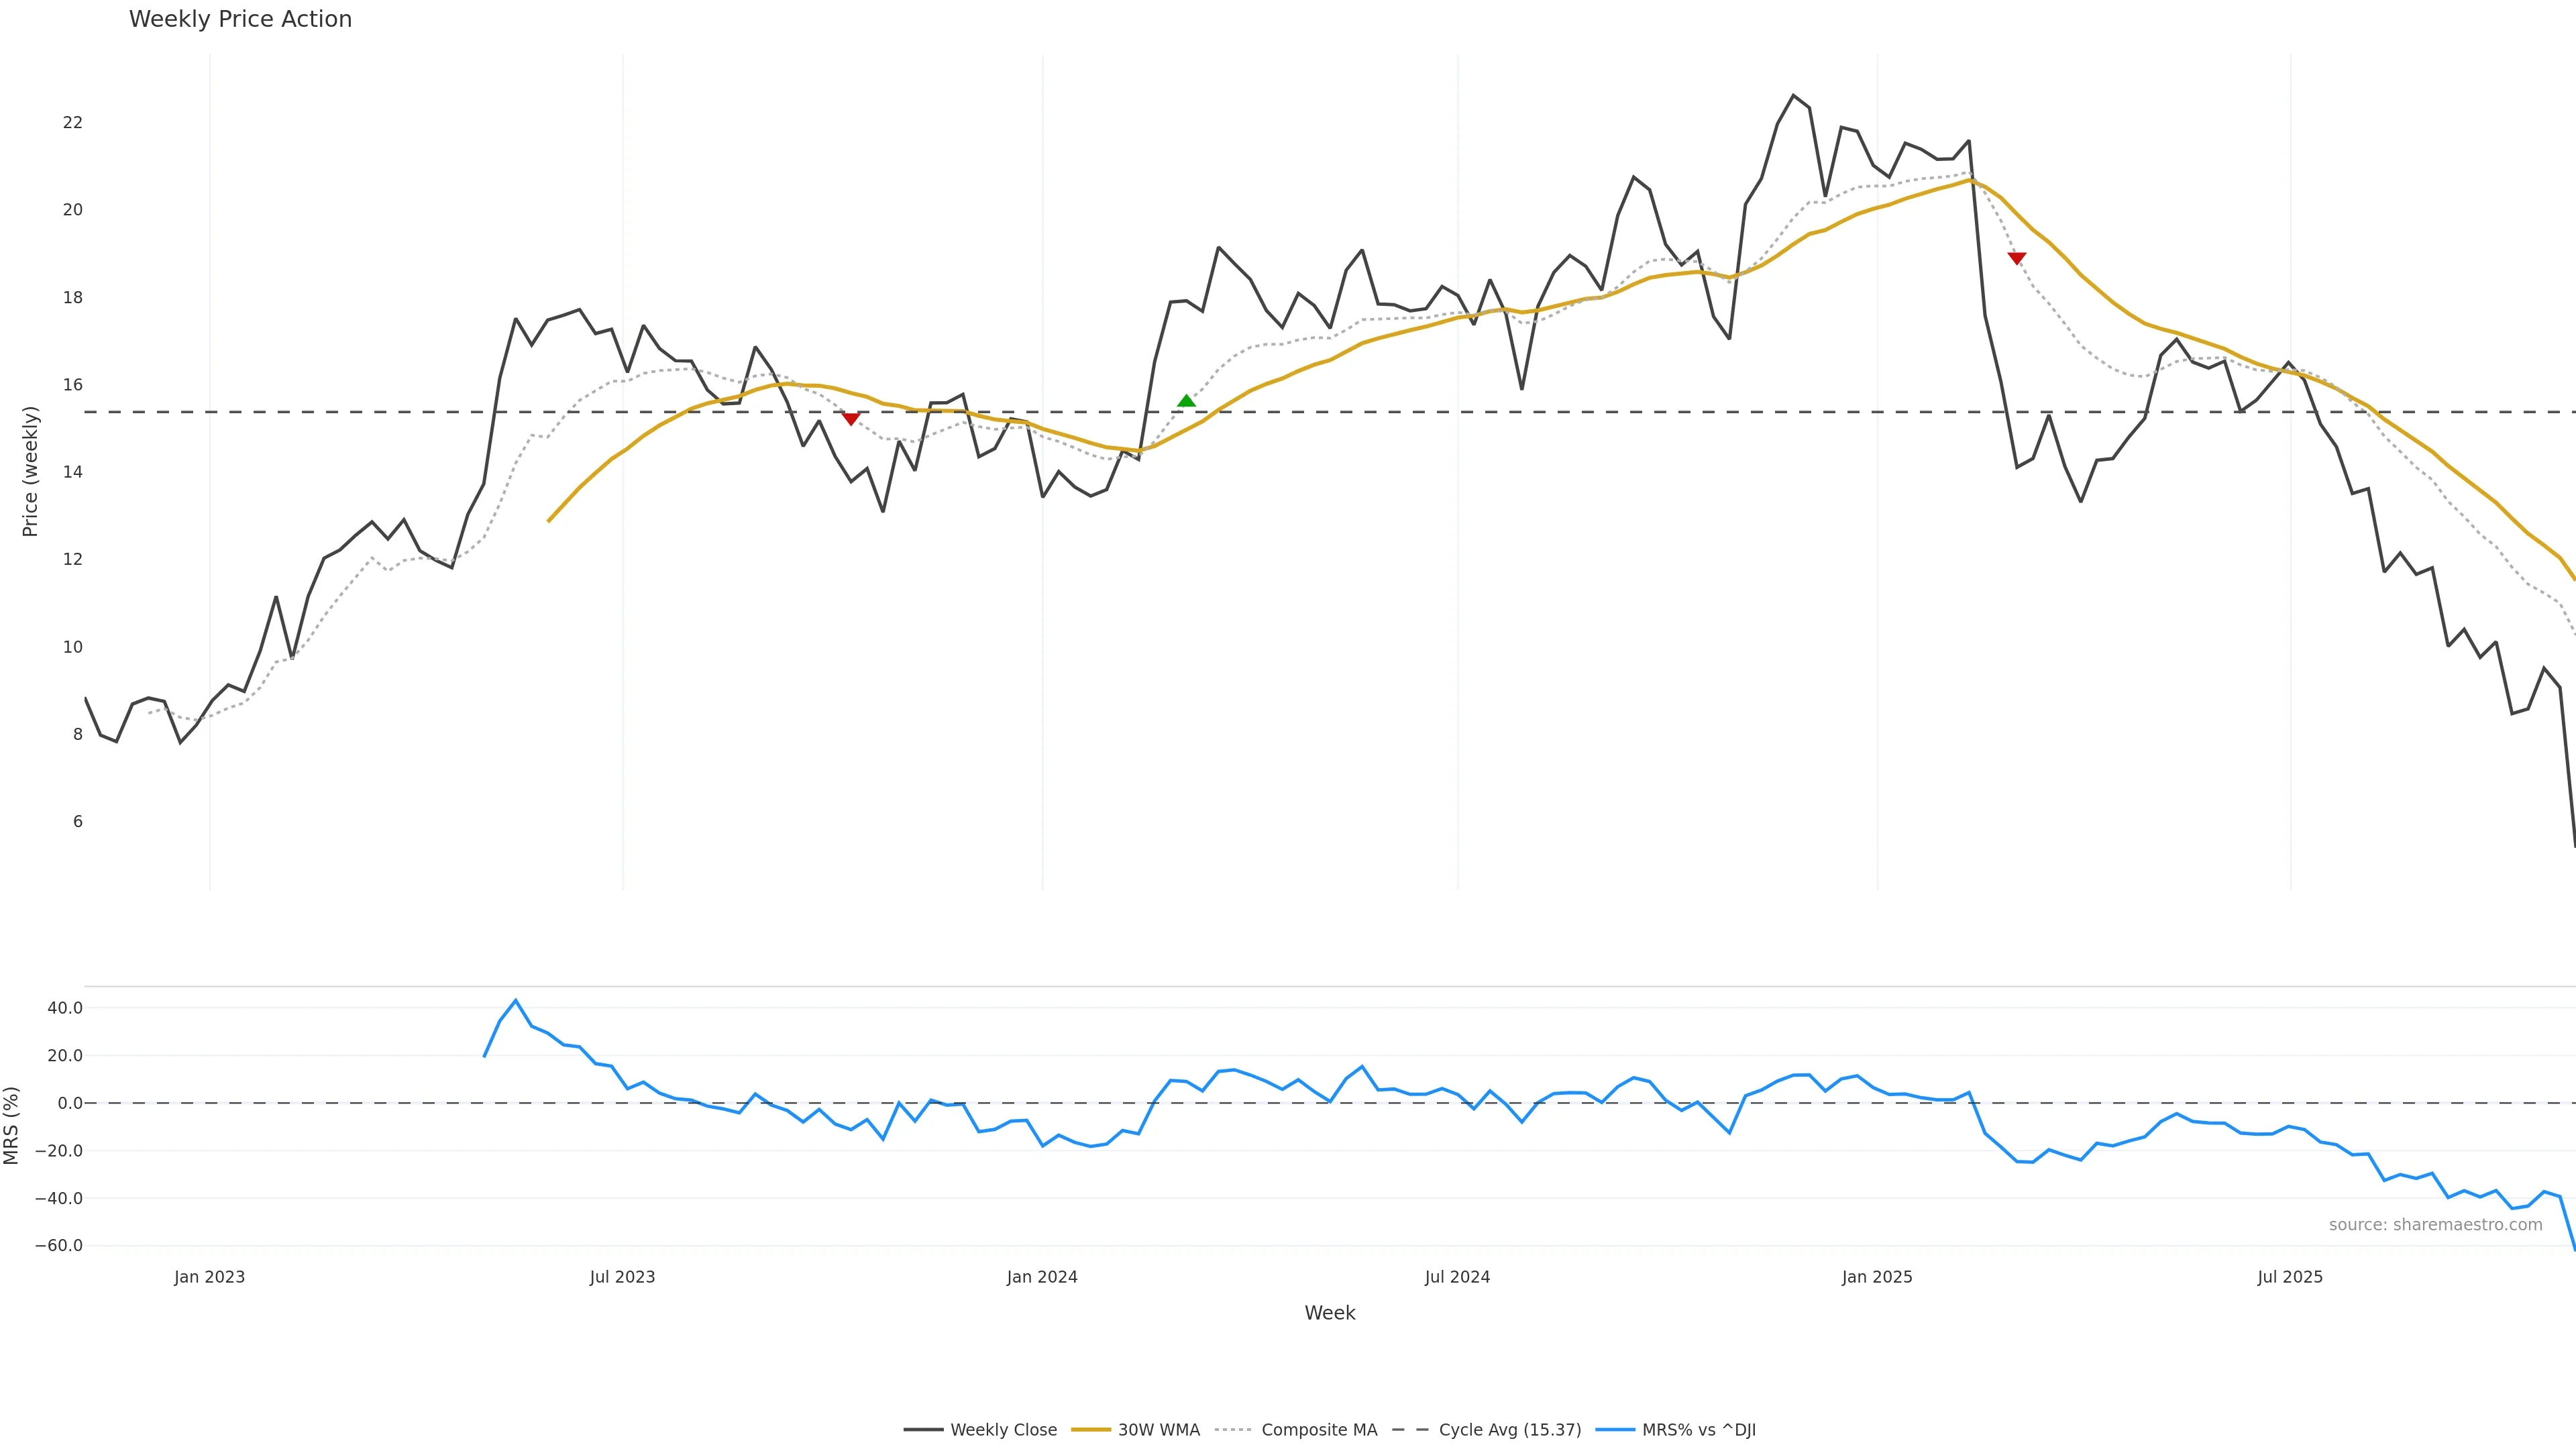The image size is (2576, 1449).
Task: Select the Jan 2024 x-axis label
Action: point(1042,1277)
